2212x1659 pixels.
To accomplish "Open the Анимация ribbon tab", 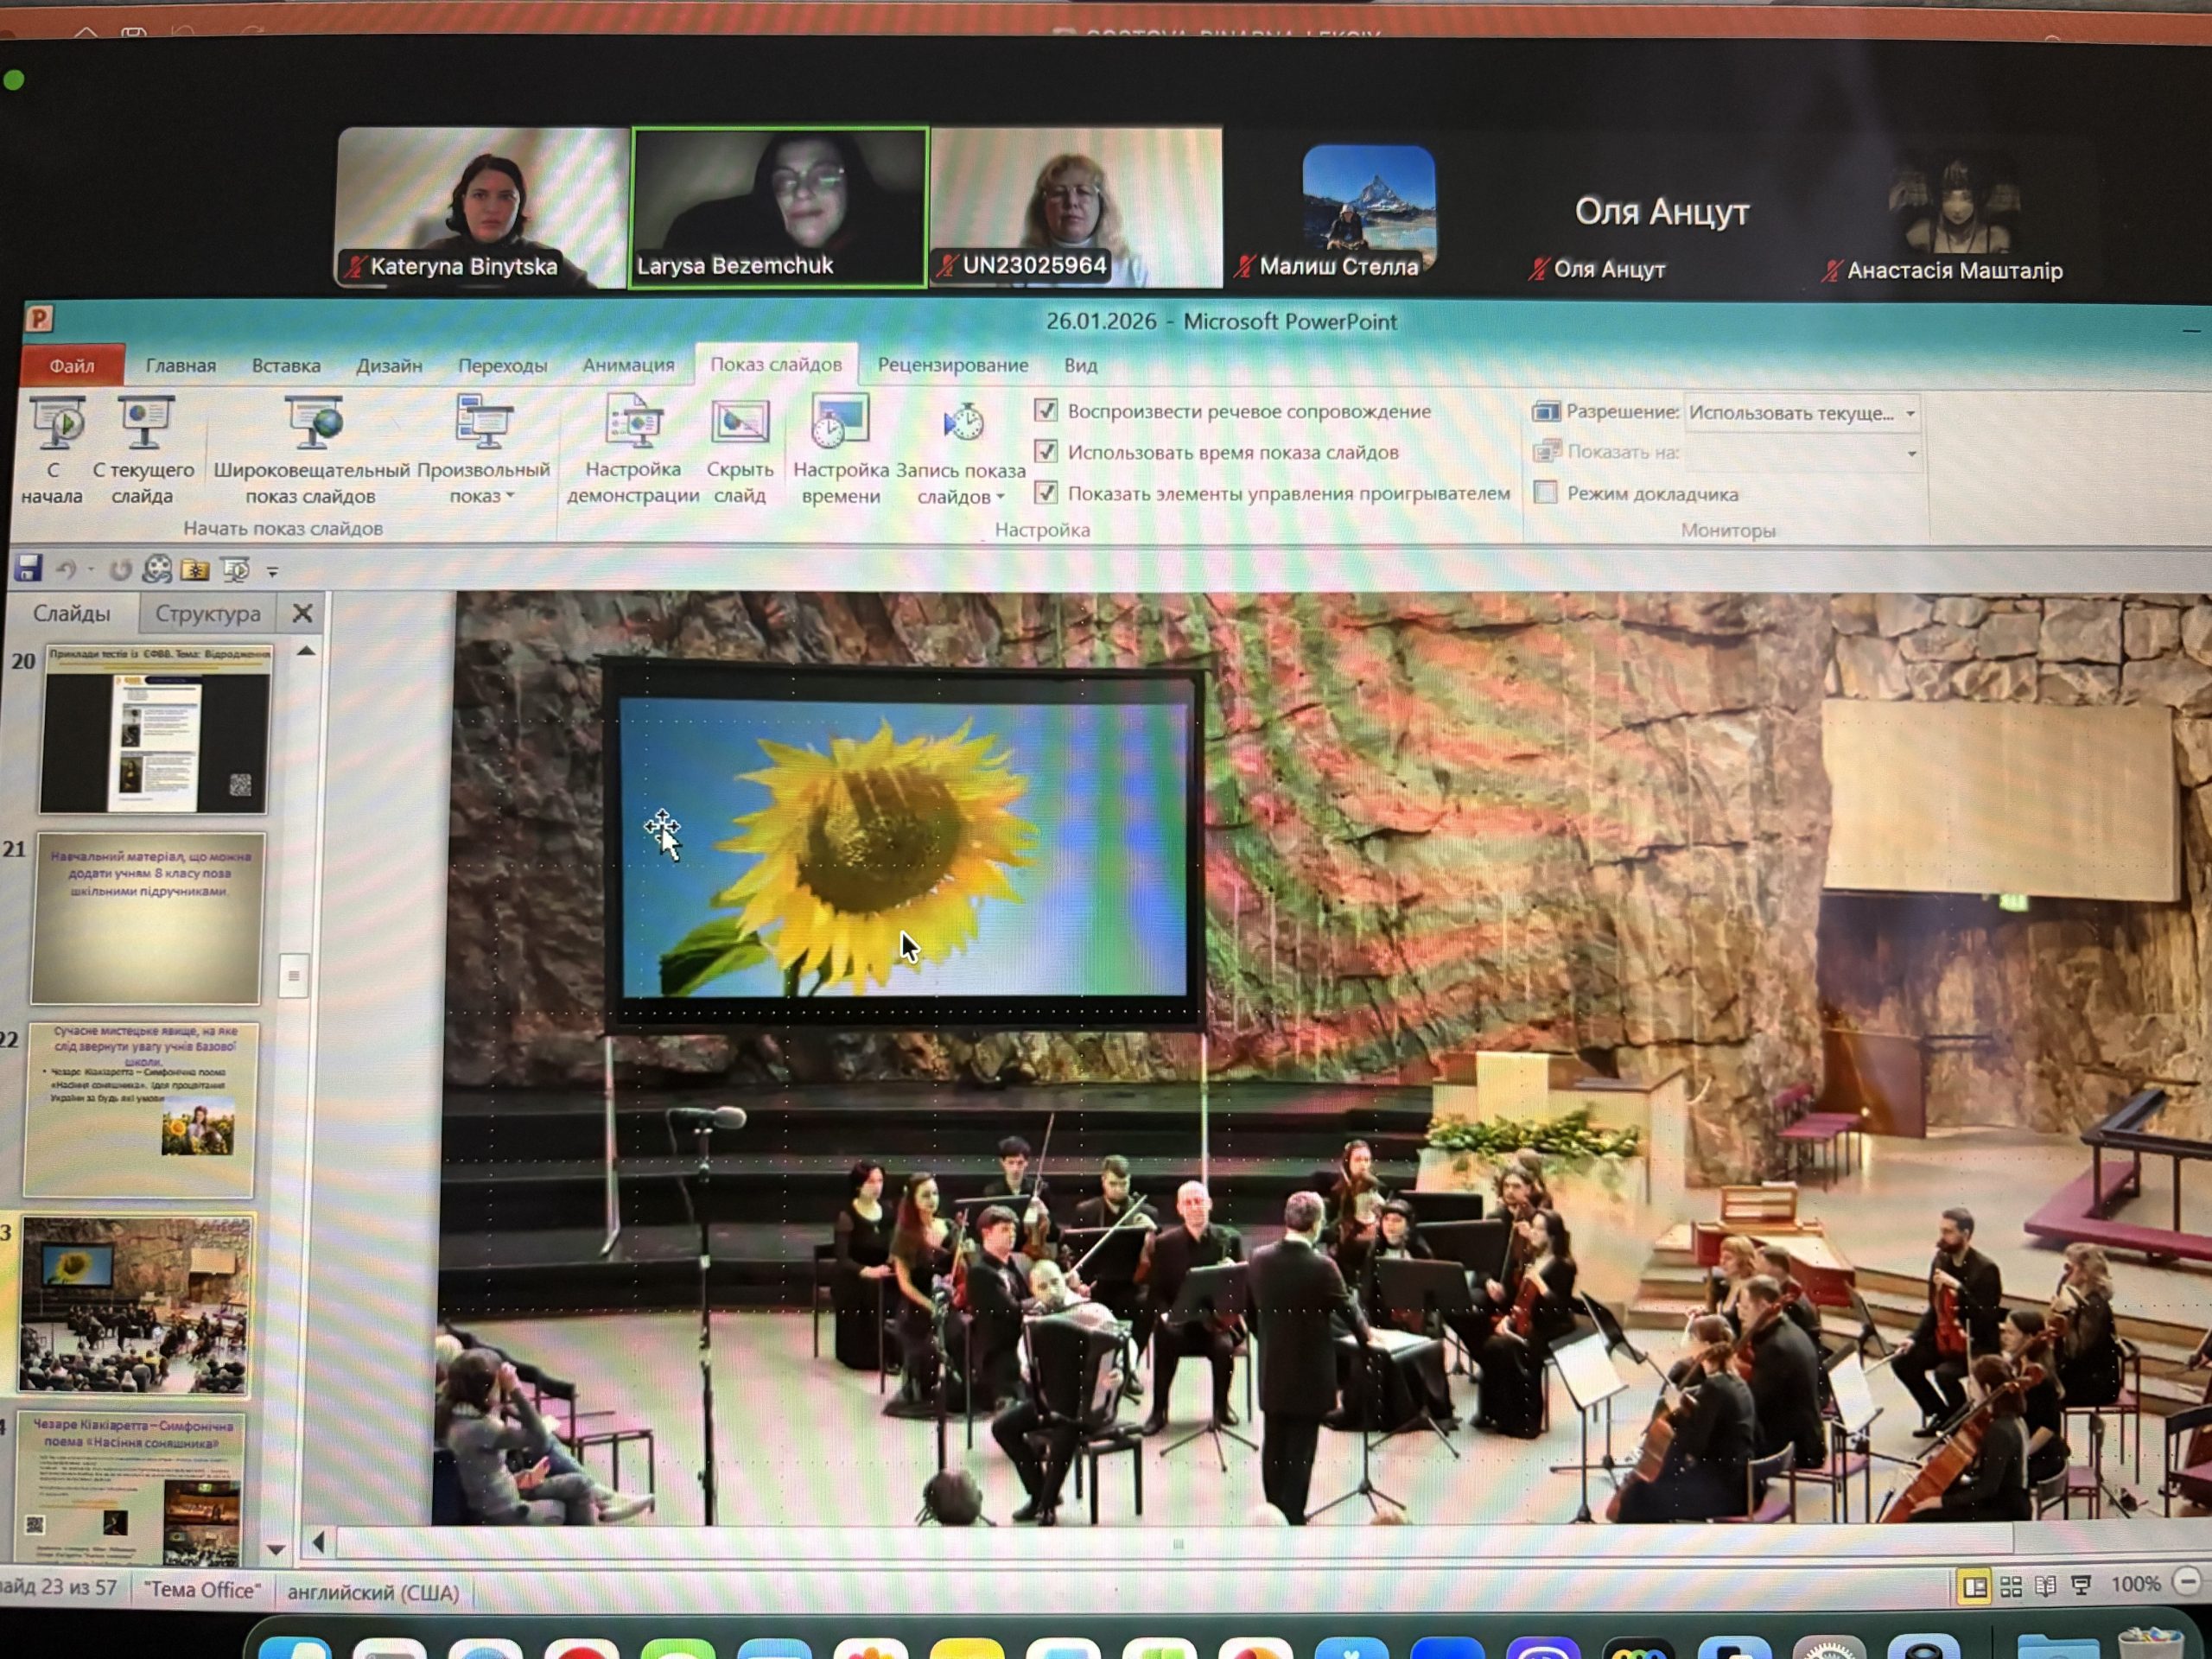I will click(x=628, y=365).
